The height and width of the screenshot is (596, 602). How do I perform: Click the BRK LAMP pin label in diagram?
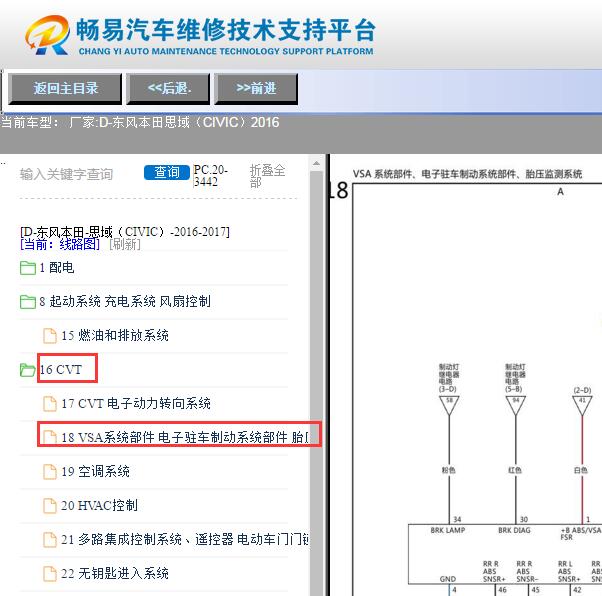click(448, 530)
